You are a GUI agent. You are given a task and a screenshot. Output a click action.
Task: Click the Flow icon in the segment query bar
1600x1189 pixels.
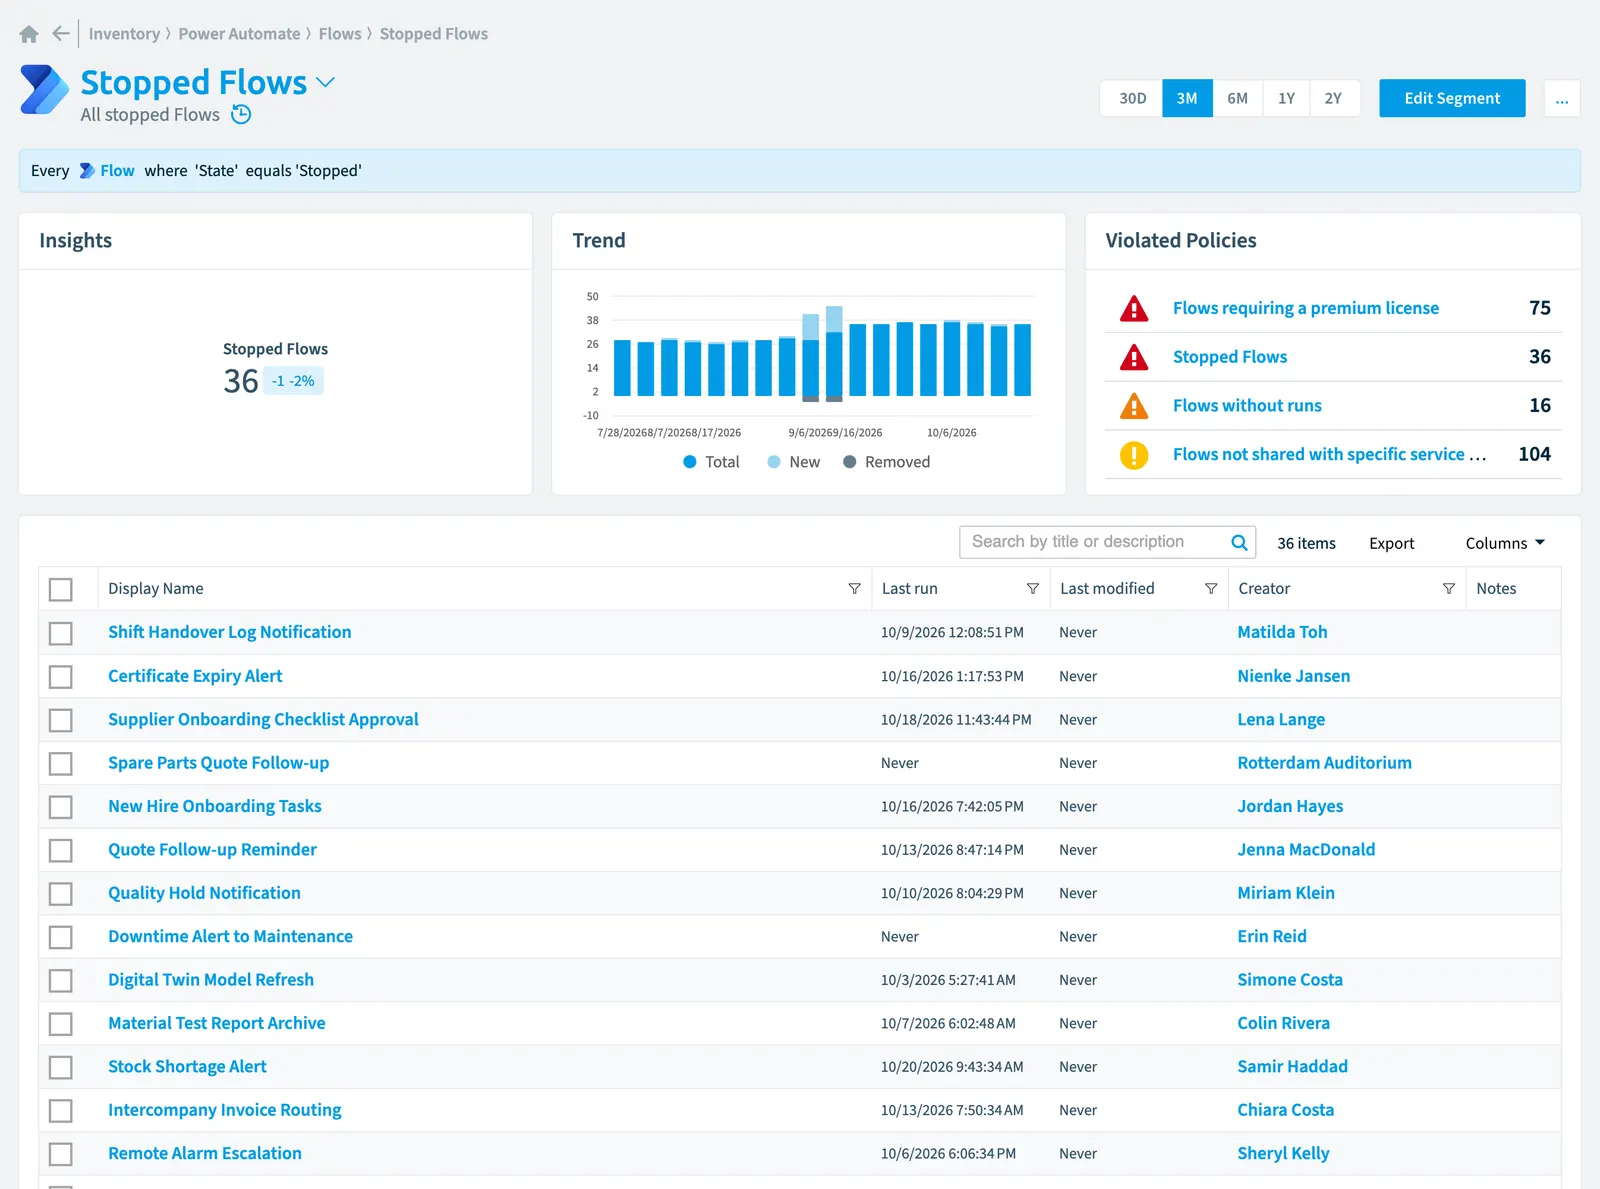[x=87, y=171]
